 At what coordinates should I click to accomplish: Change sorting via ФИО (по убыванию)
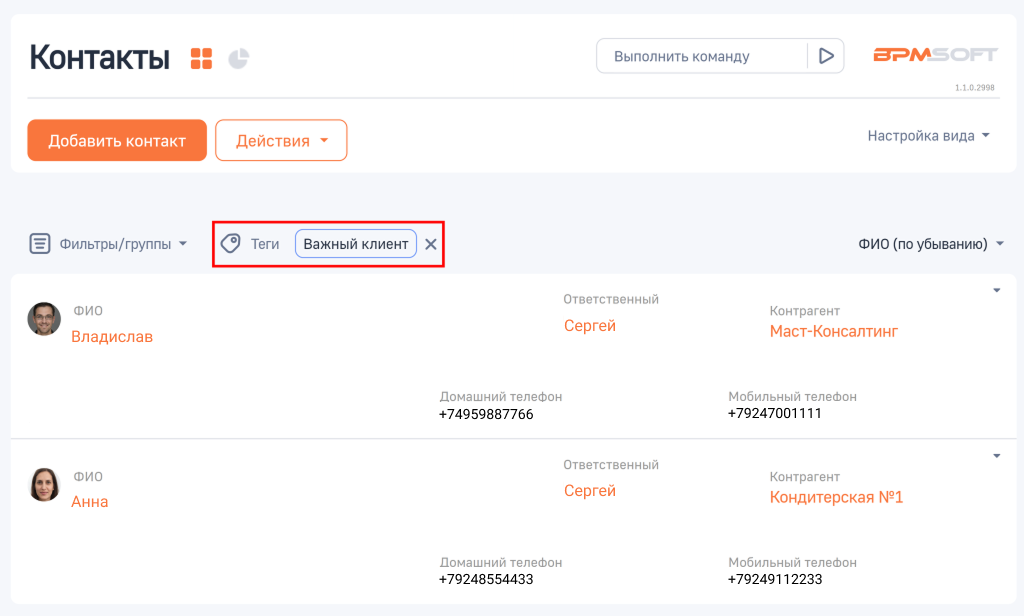point(930,244)
